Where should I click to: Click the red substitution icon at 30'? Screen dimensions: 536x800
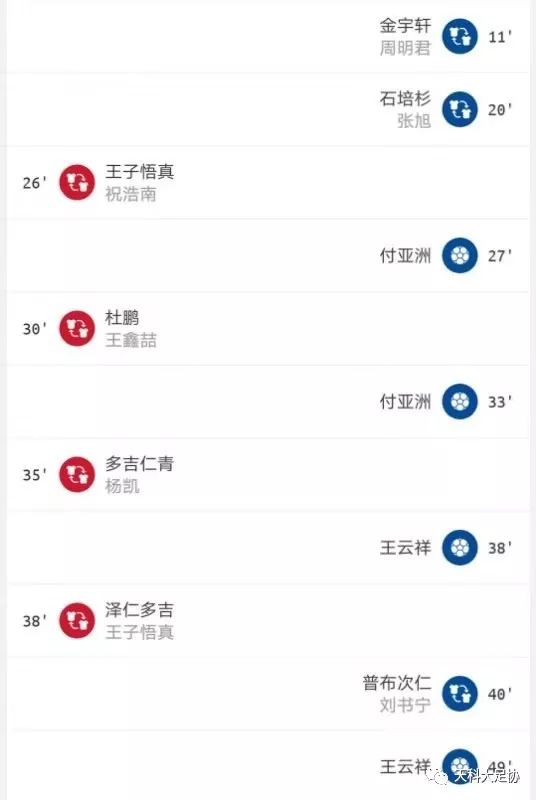tap(77, 329)
